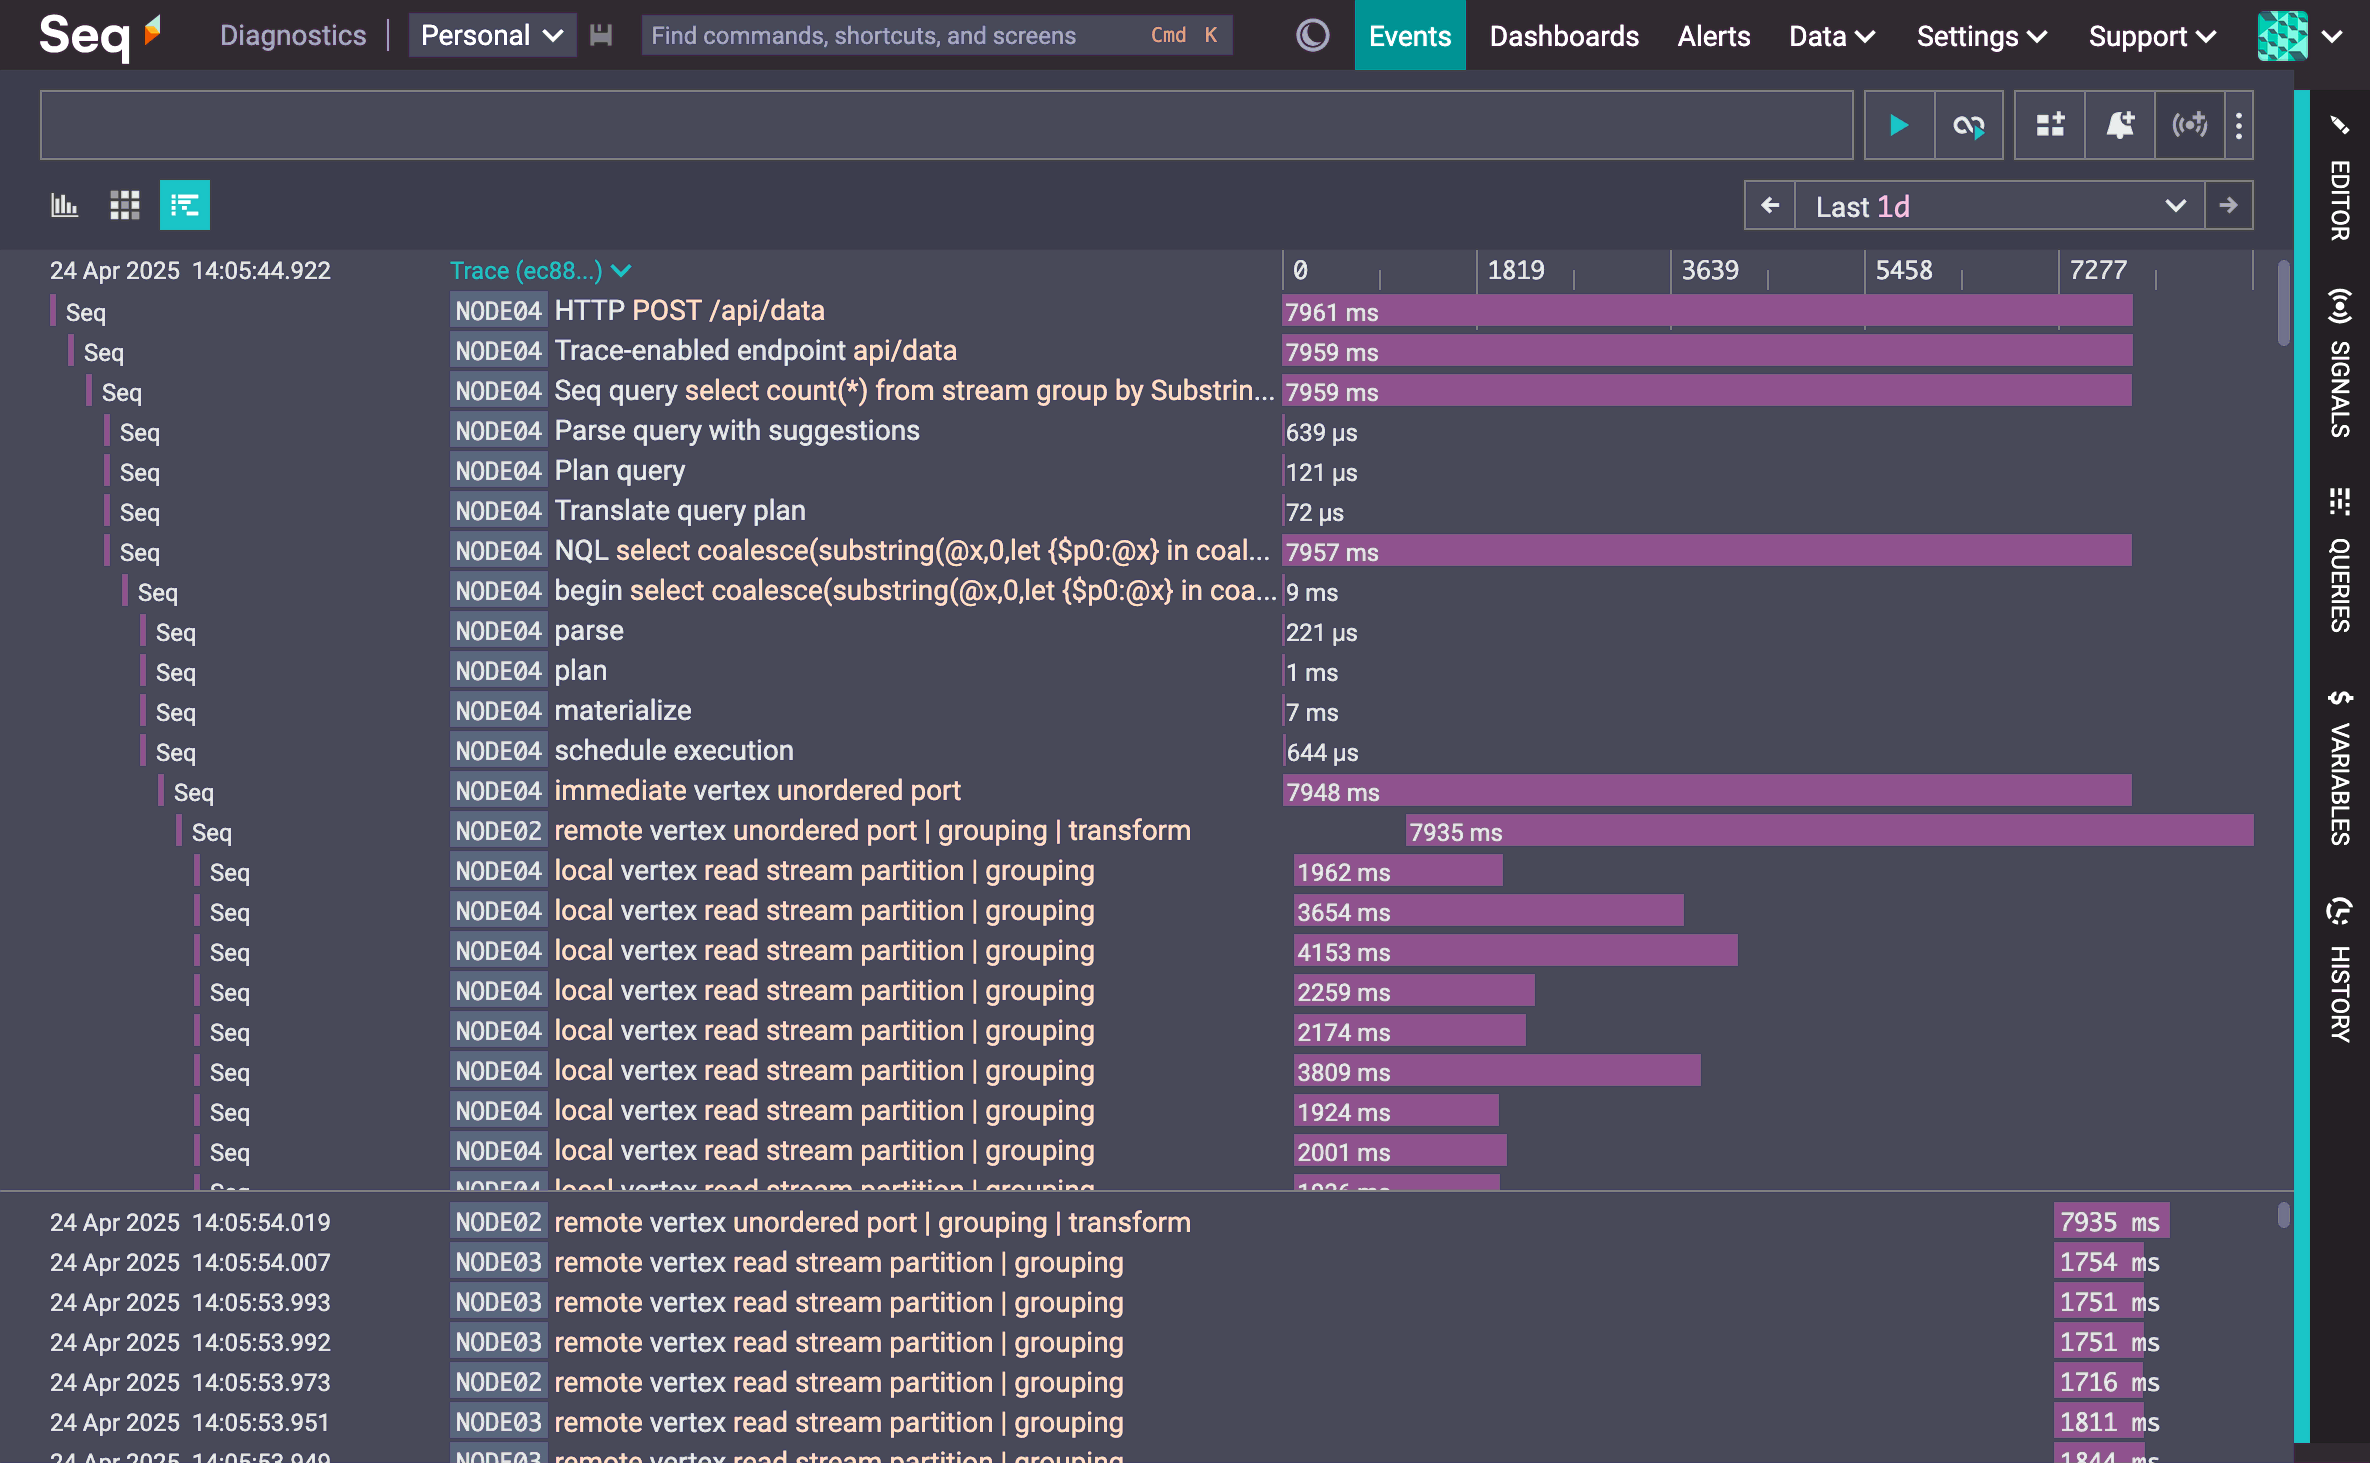Select Trace-enabled endpoint api/data span

[x=755, y=351]
